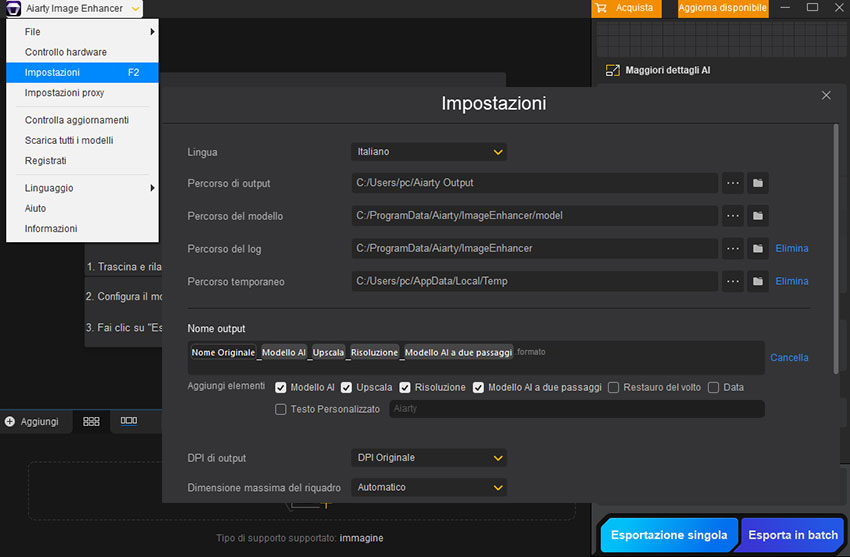Screen dimensions: 850x557
Task: Uncheck the Risoluzione checkbox
Action: click(404, 387)
